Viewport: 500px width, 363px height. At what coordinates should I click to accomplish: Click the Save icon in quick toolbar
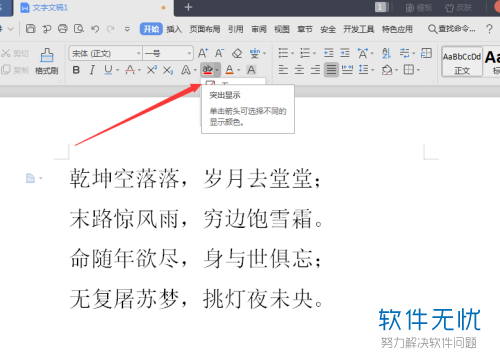[x=31, y=29]
